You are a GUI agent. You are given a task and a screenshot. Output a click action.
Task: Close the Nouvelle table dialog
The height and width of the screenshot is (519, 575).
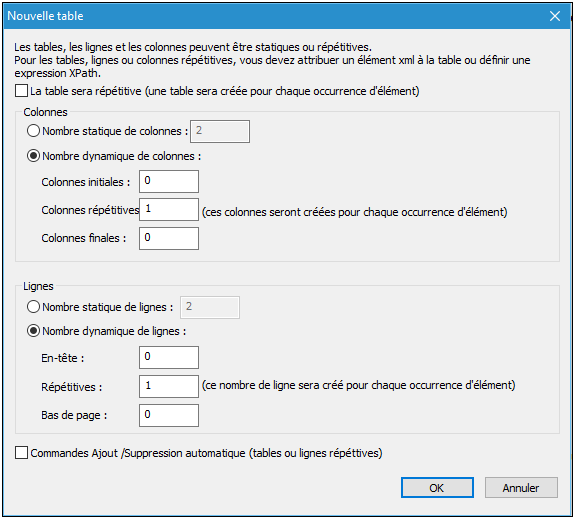click(x=554, y=16)
